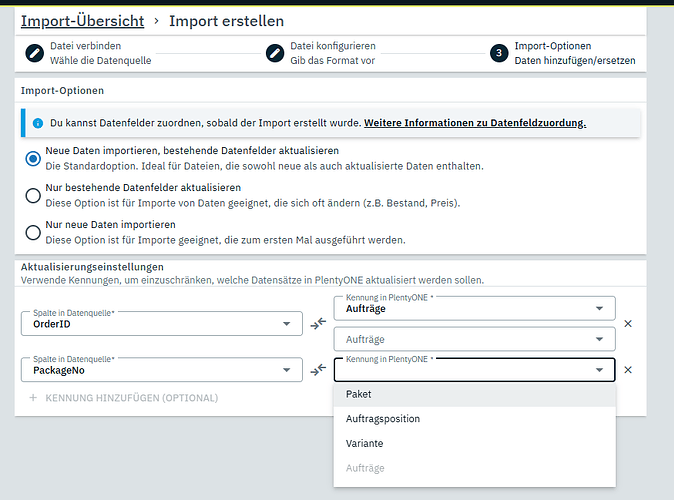The height and width of the screenshot is (500, 674).
Task: Remove the OrderID identifier row with X
Action: tap(628, 323)
